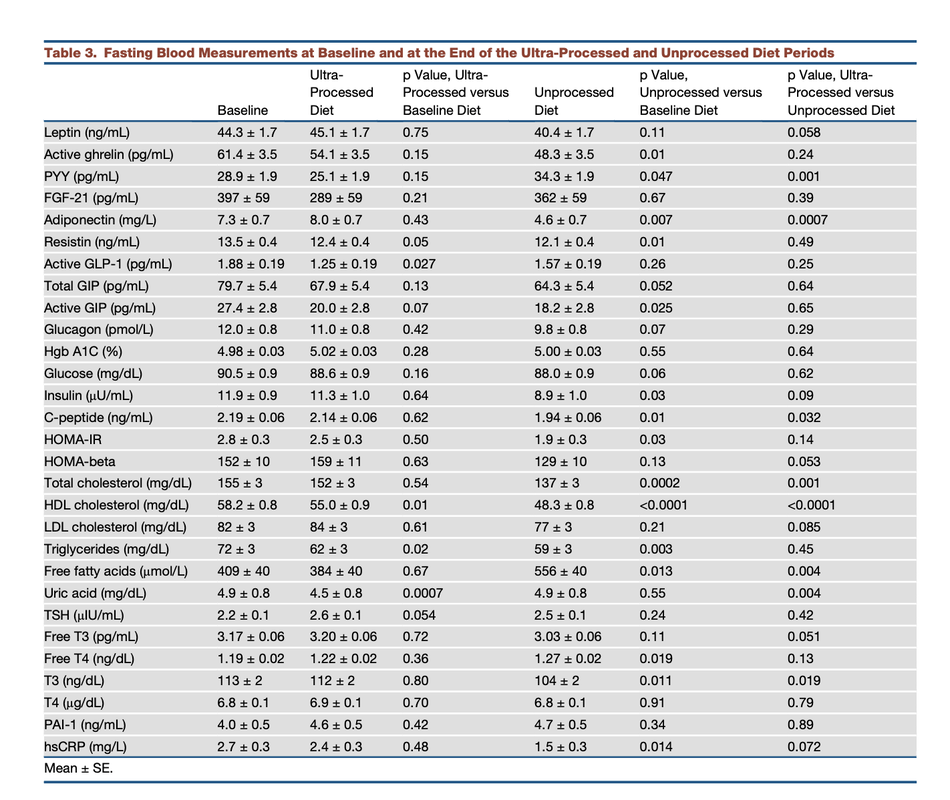This screenshot has width=950, height=800.
Task: Click the 'Insulin (µU/mL)' row label
Action: click(88, 396)
